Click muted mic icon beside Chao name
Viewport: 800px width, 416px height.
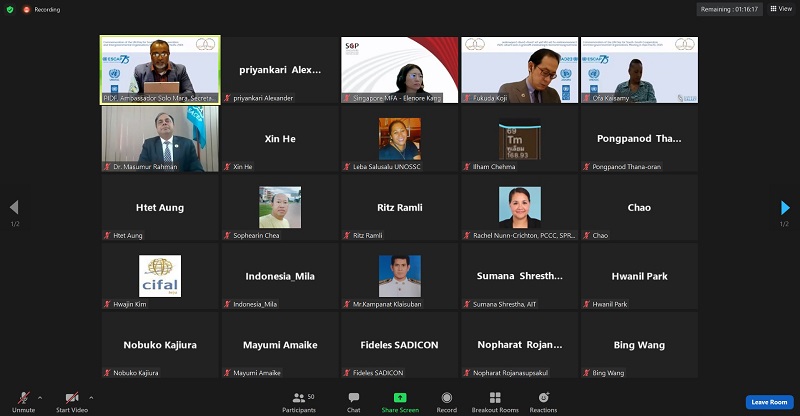click(x=587, y=235)
